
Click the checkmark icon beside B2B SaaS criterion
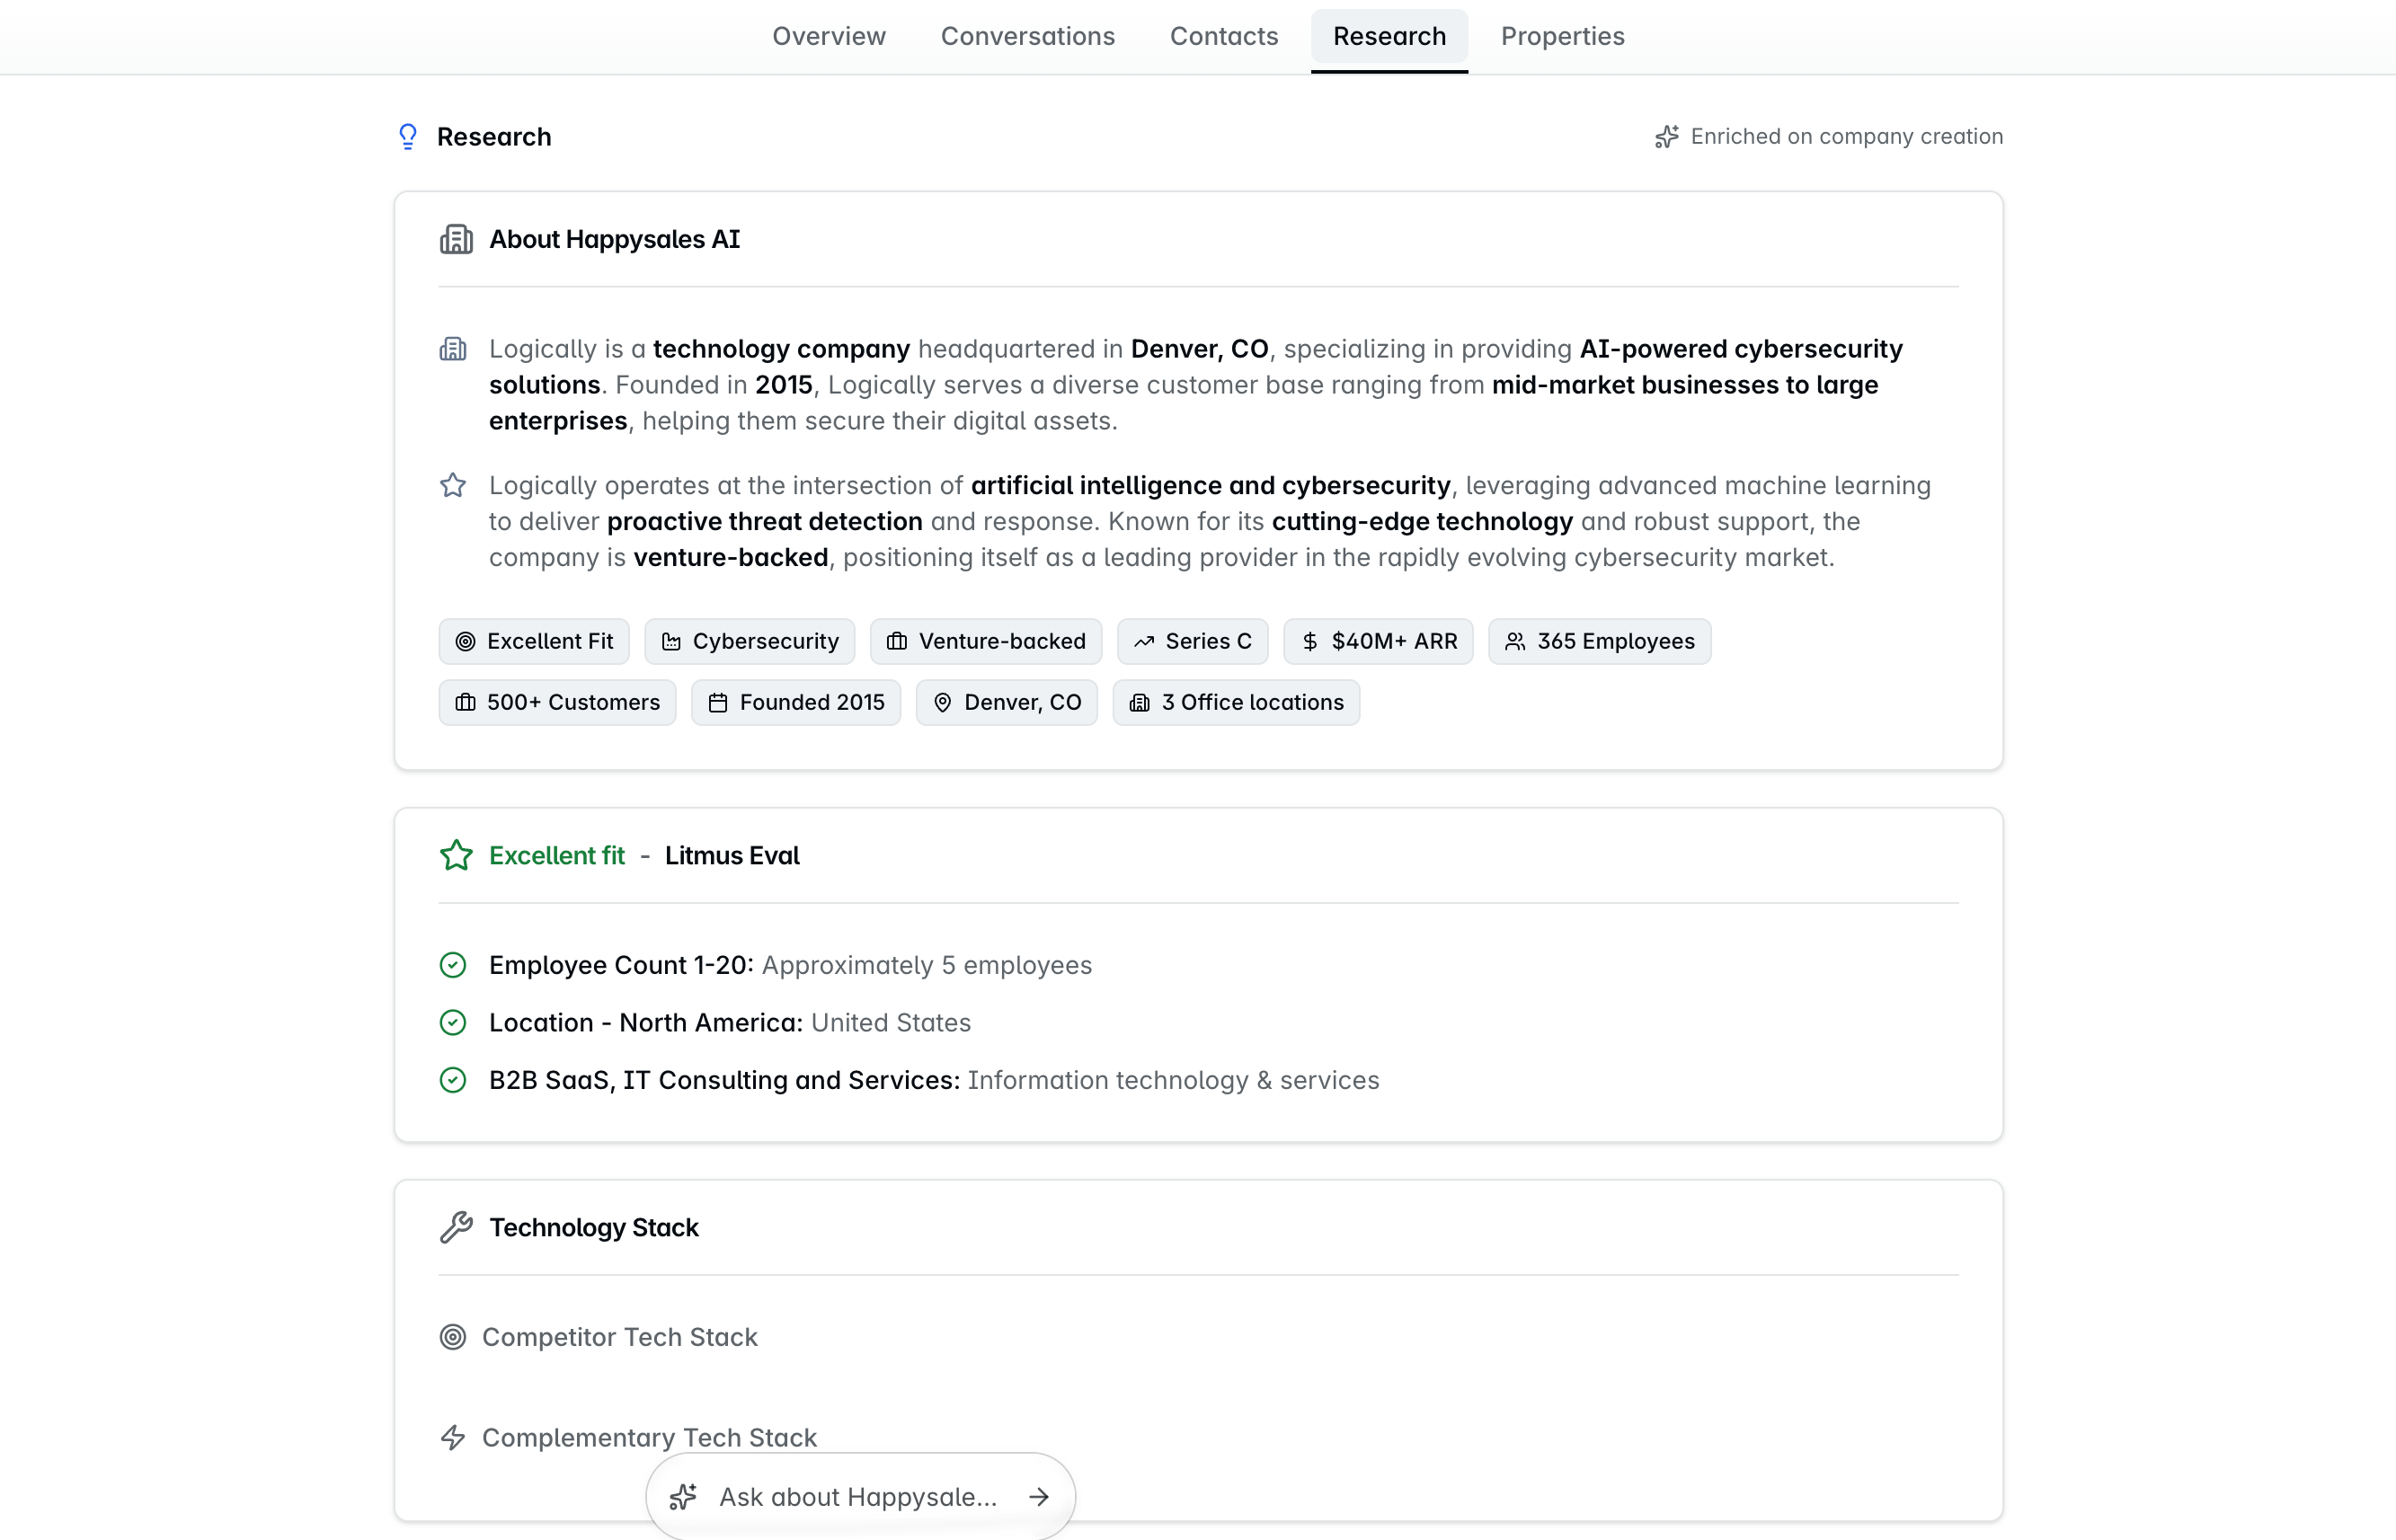(x=453, y=1080)
